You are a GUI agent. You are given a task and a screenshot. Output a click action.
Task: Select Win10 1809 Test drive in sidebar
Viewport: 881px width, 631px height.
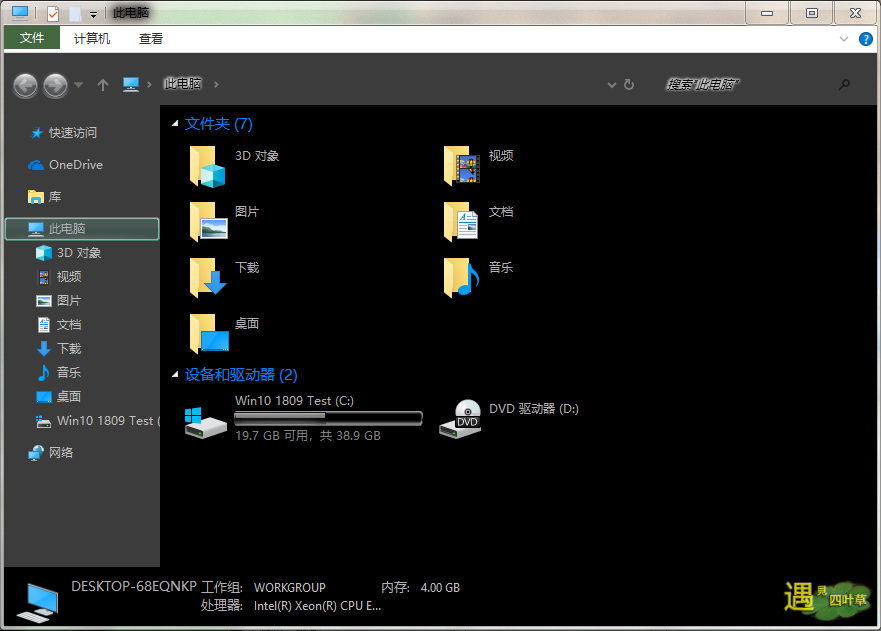point(98,421)
